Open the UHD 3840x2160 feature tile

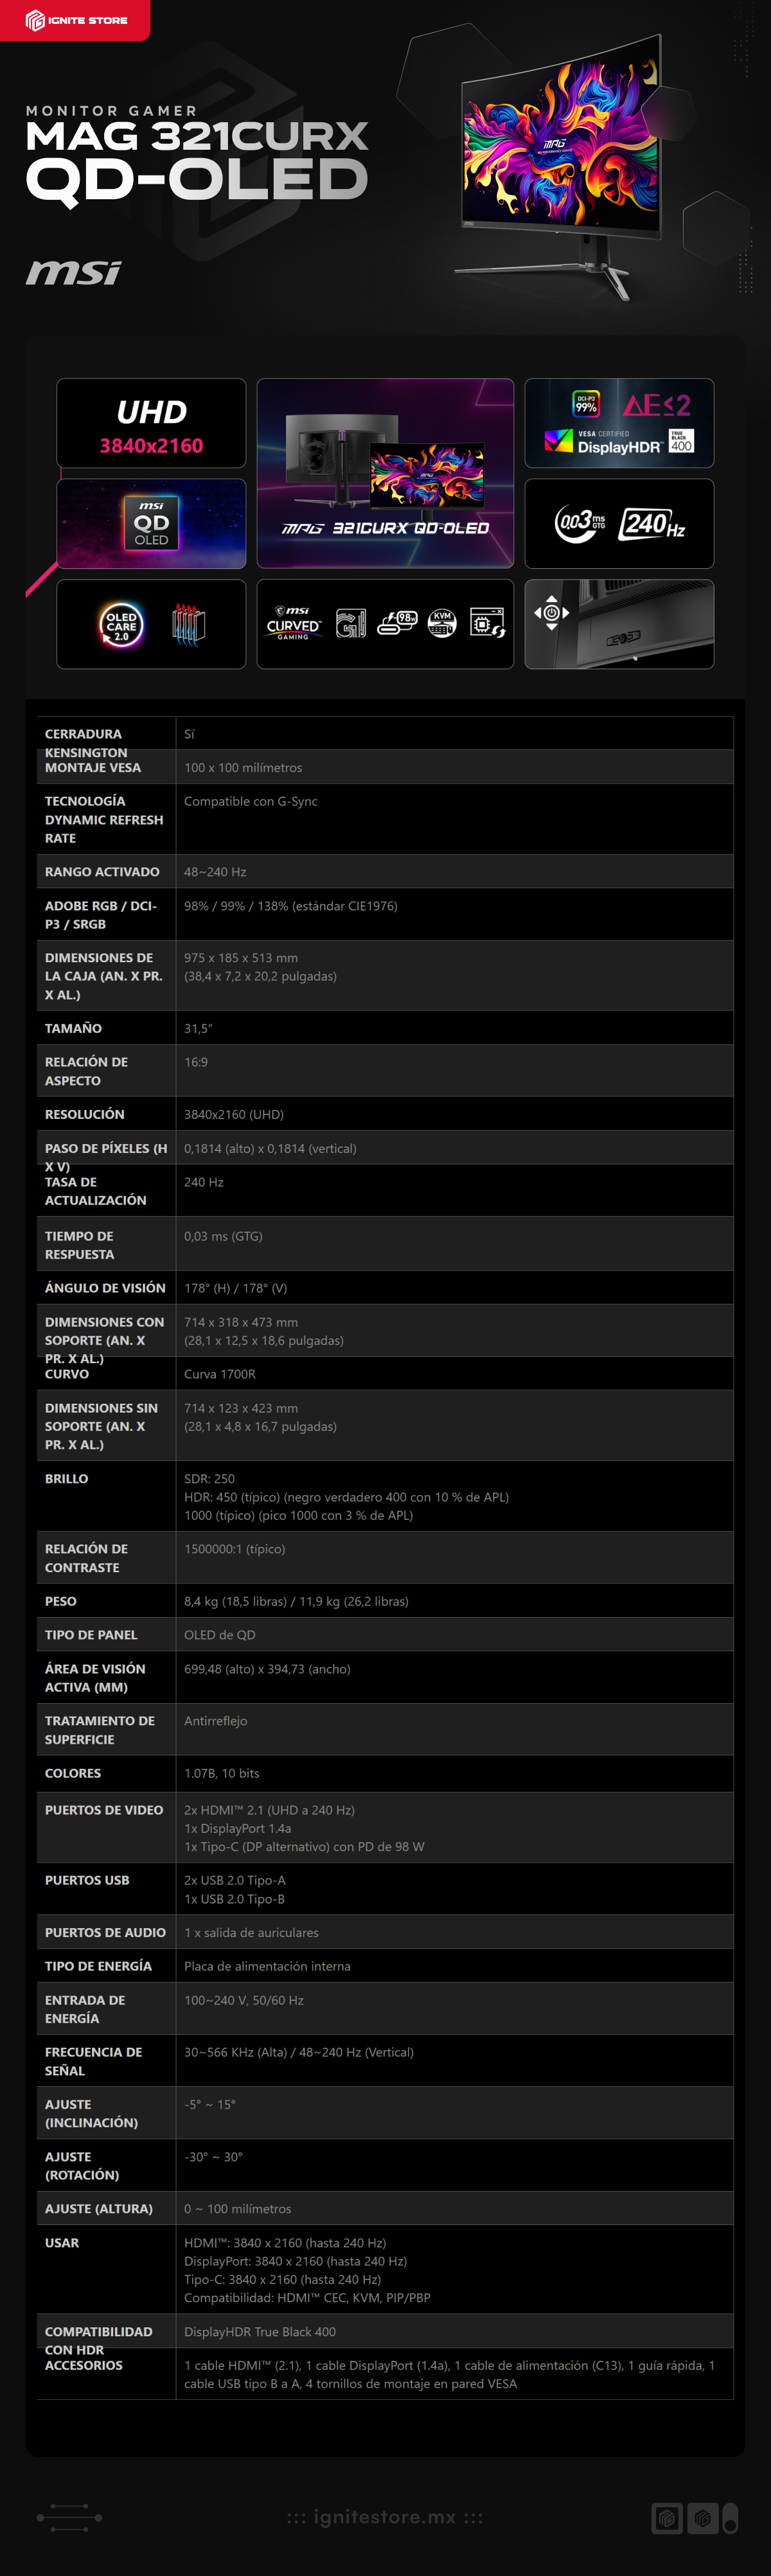click(151, 423)
